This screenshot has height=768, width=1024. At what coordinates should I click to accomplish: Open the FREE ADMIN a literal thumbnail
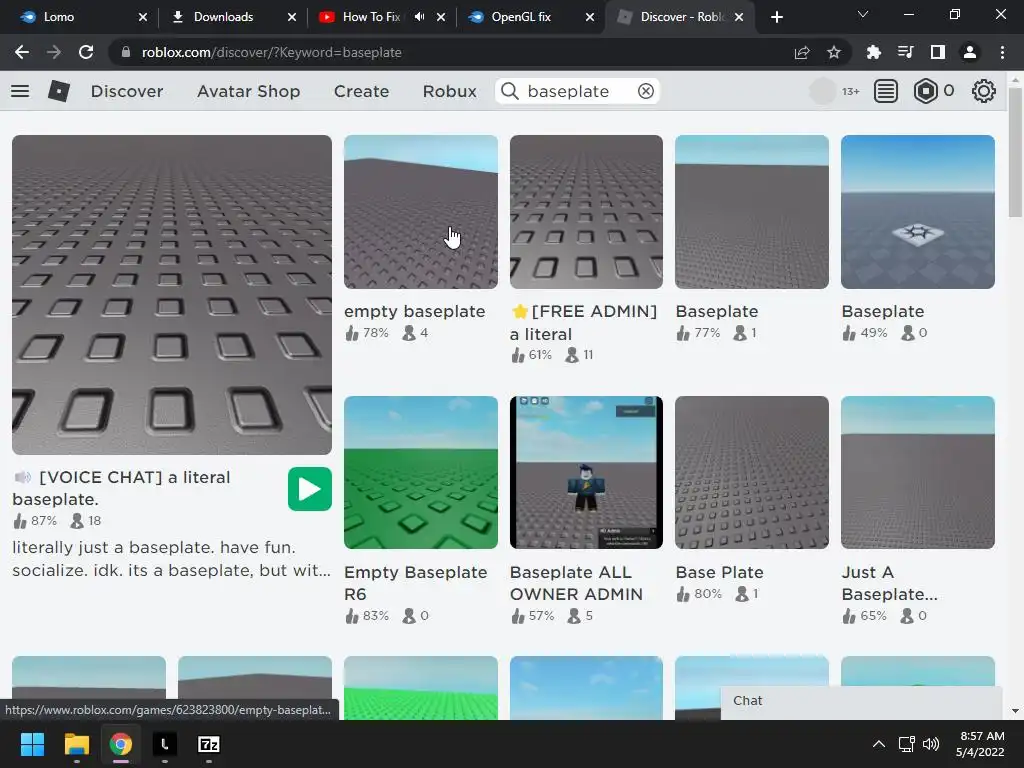(x=586, y=212)
